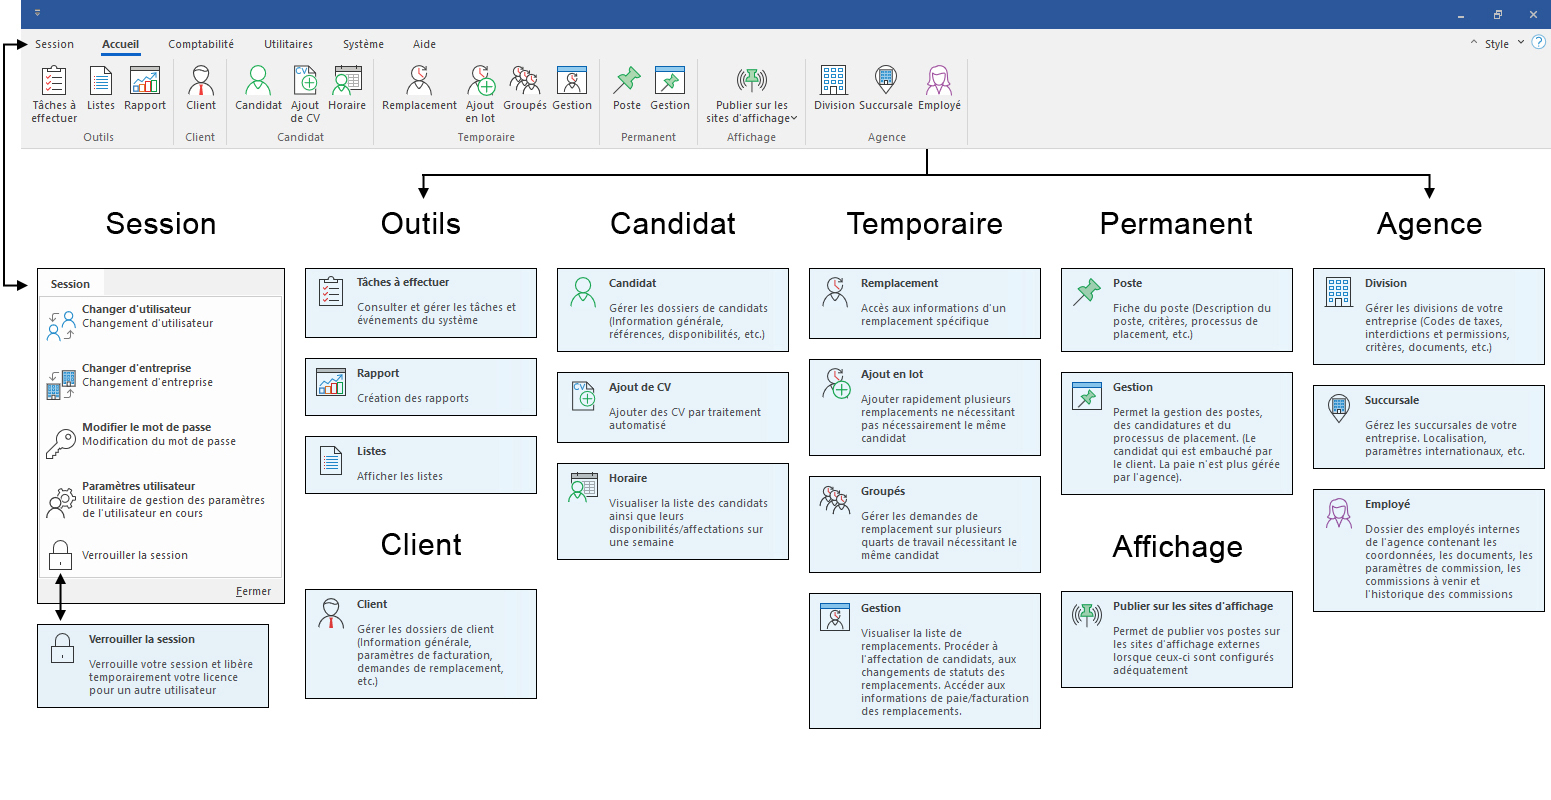Click the help question mark icon
The width and height of the screenshot is (1551, 800).
point(1538,43)
